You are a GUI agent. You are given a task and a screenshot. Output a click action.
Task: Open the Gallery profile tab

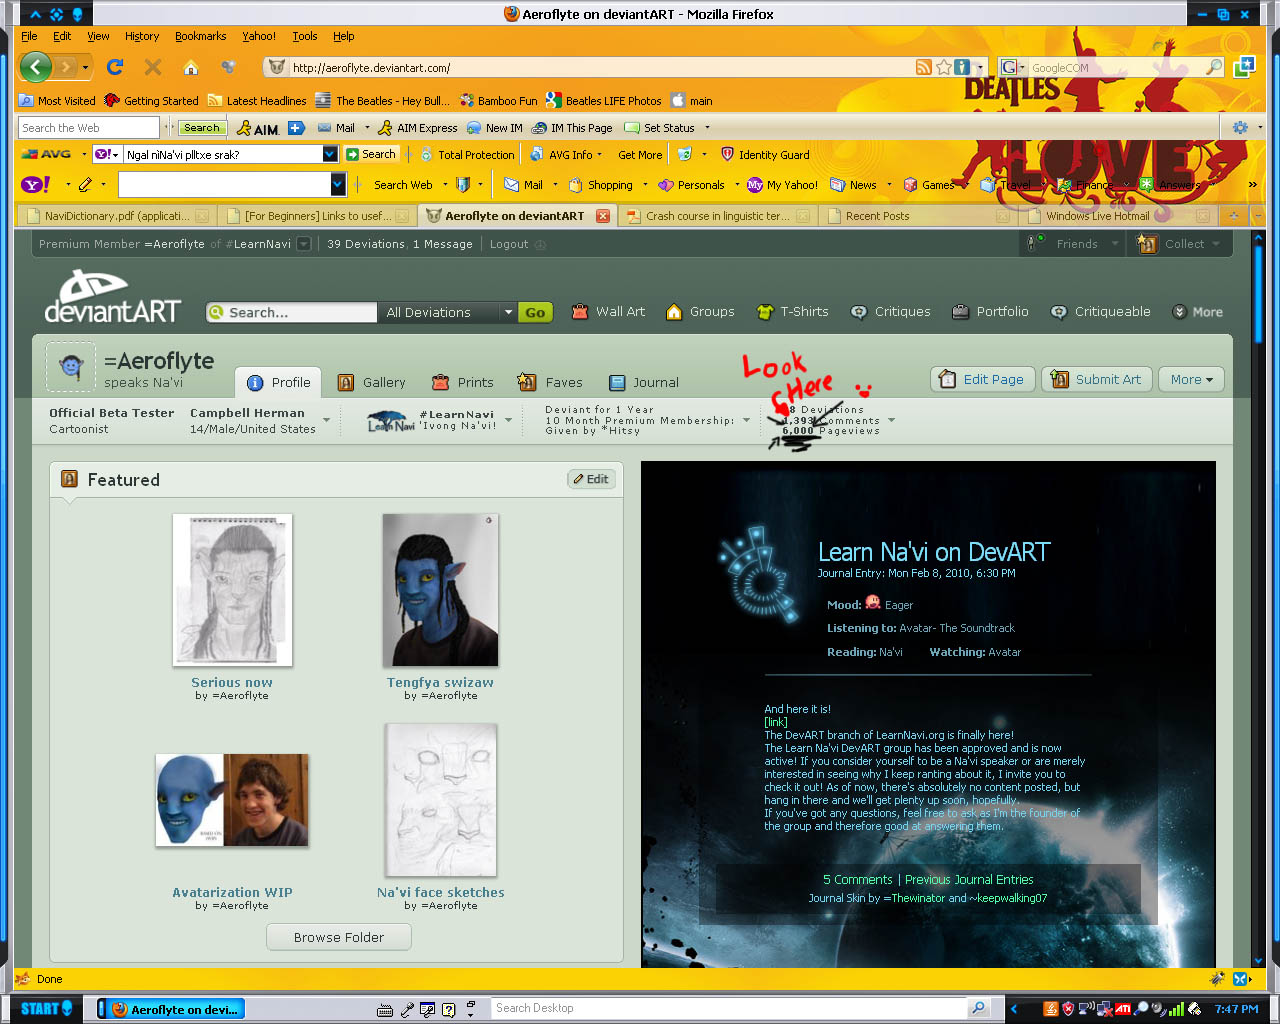pos(372,383)
